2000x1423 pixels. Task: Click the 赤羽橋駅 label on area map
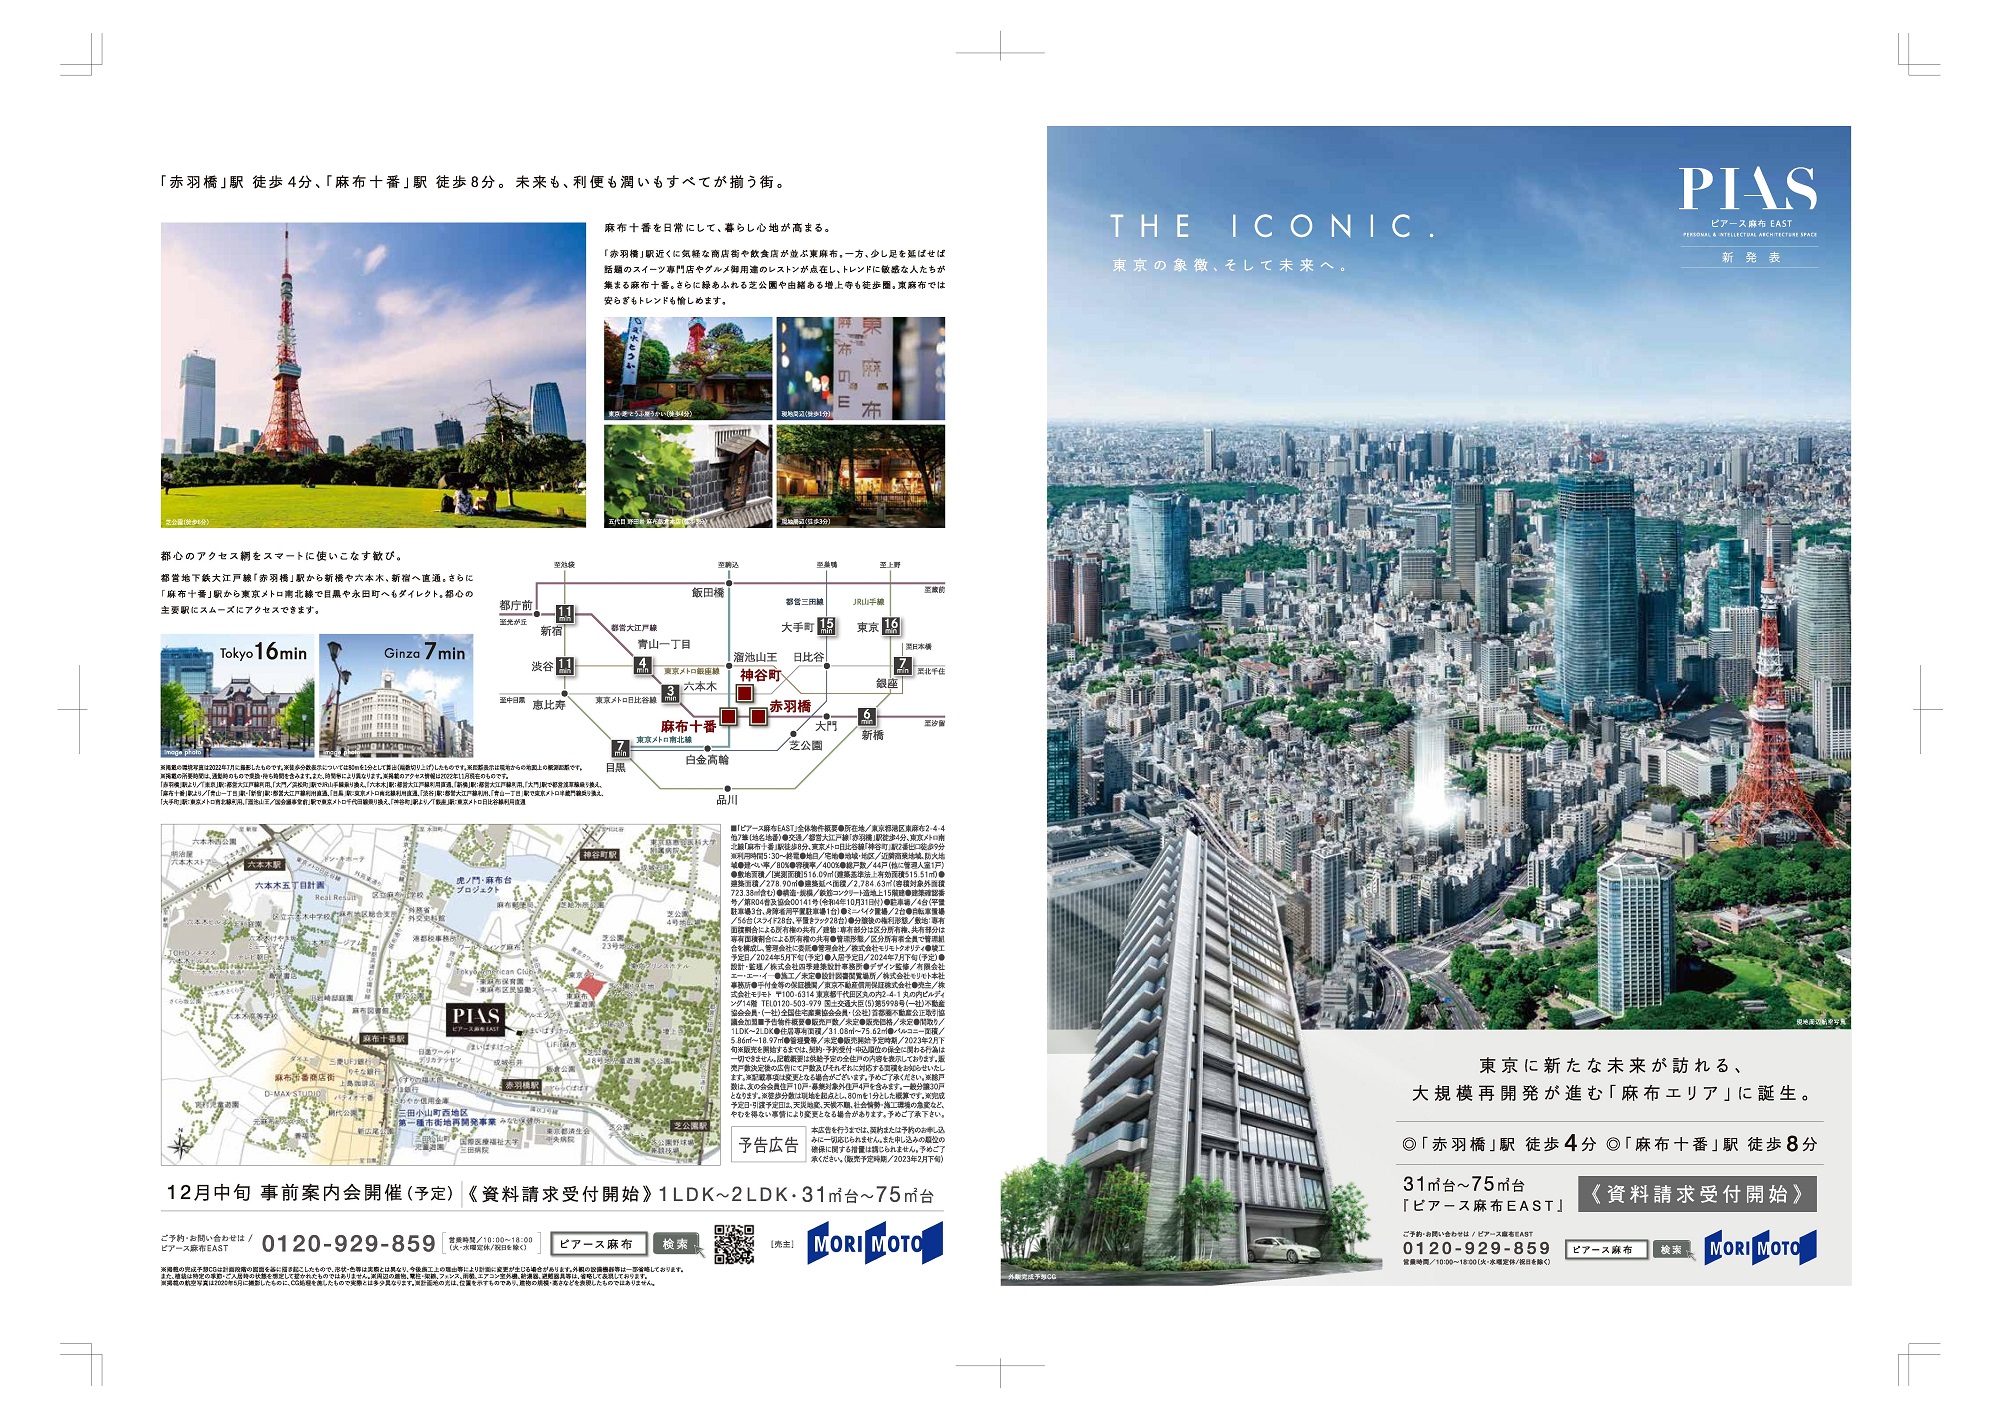522,1085
